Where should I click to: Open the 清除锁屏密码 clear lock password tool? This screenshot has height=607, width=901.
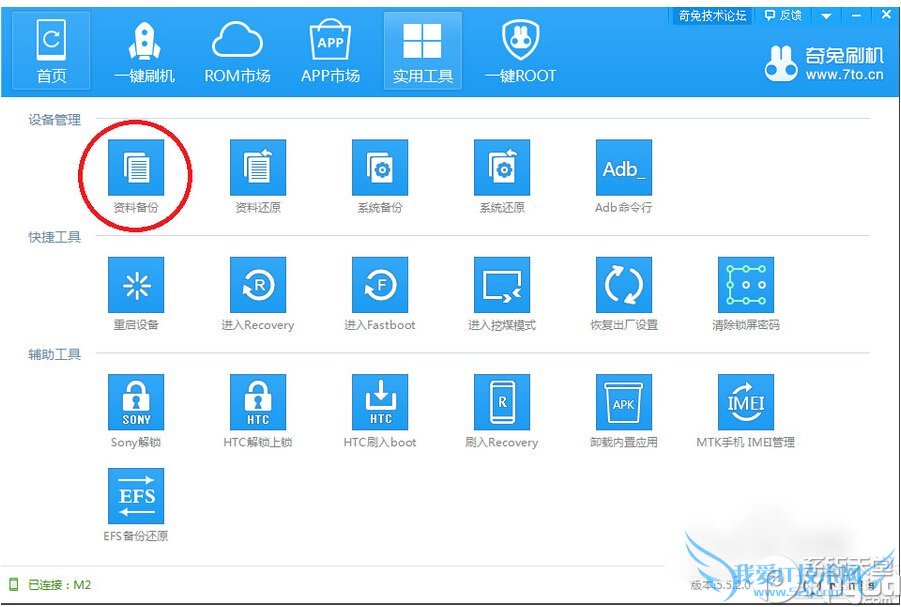[746, 285]
